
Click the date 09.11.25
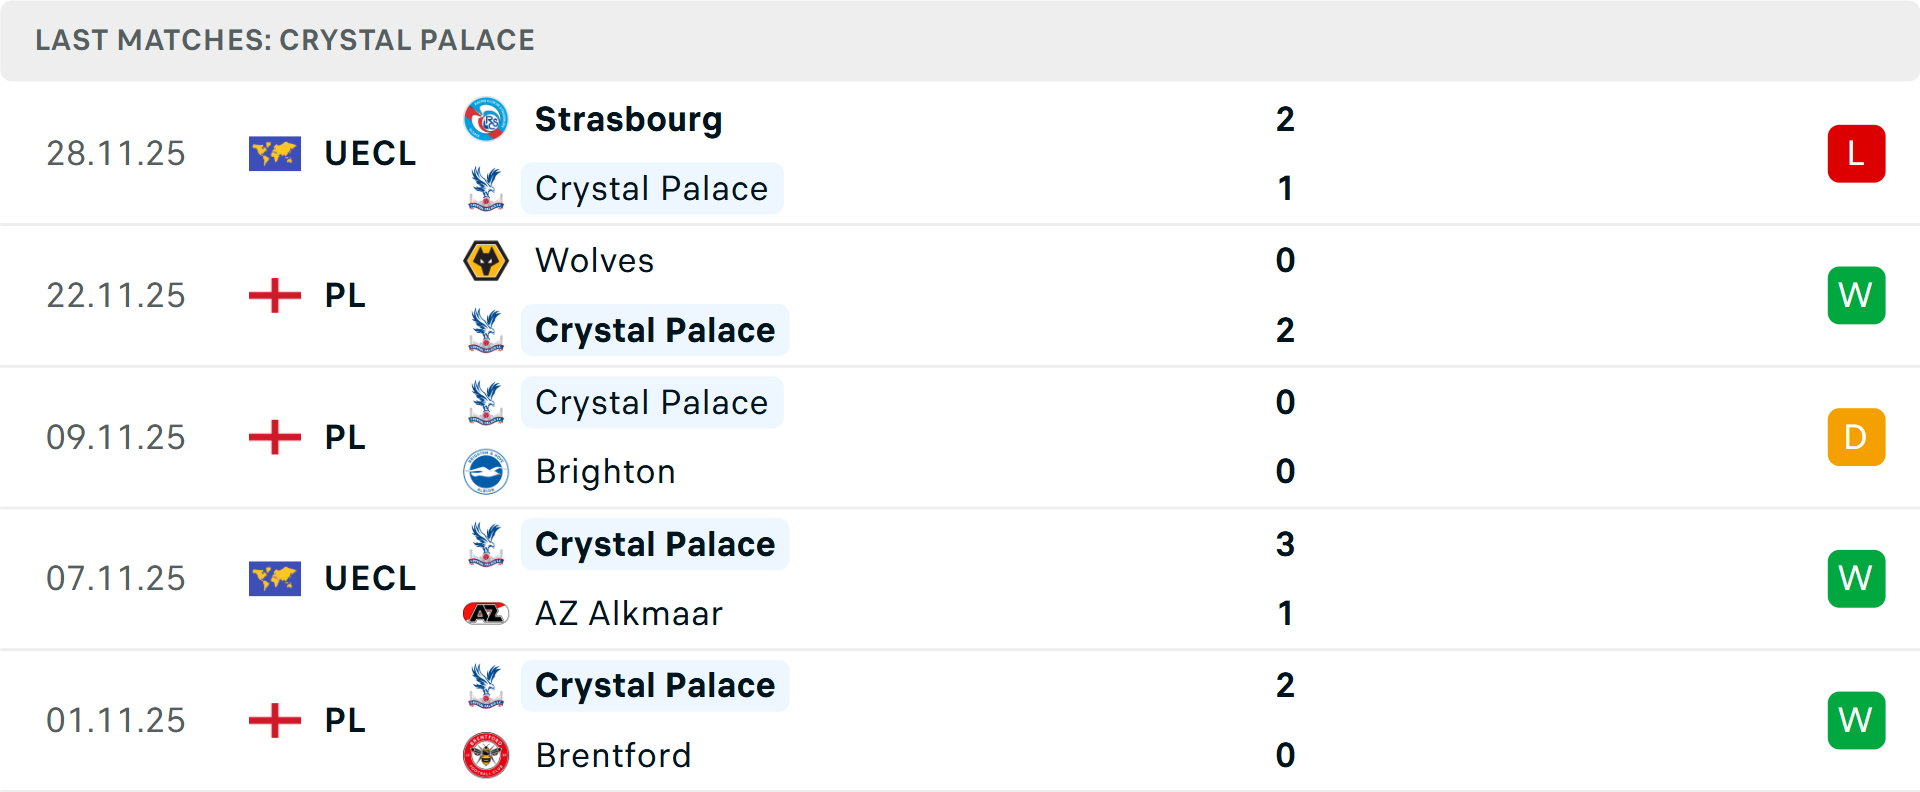pos(116,437)
